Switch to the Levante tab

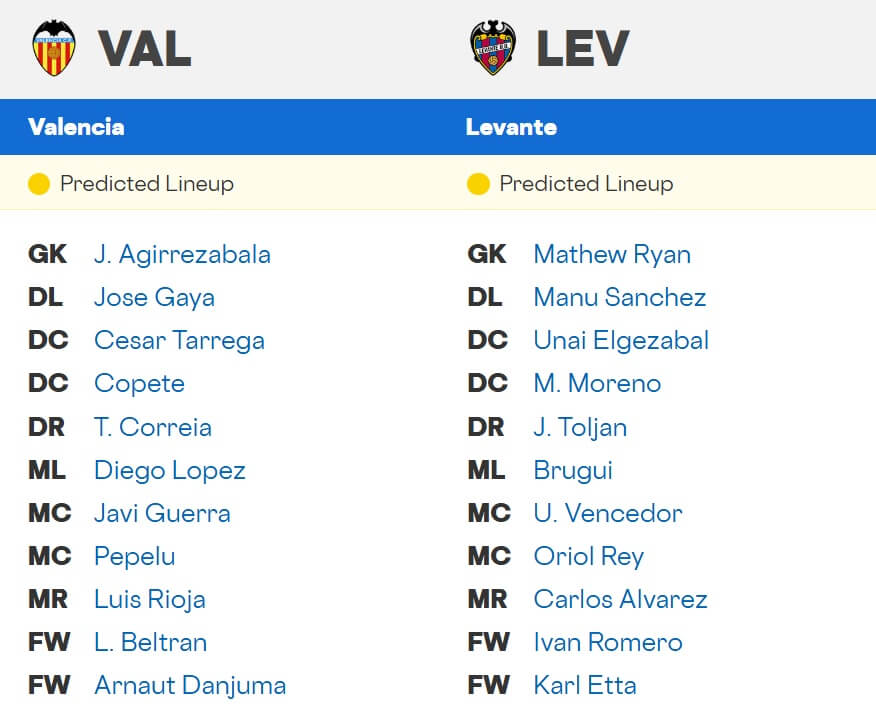(x=510, y=127)
